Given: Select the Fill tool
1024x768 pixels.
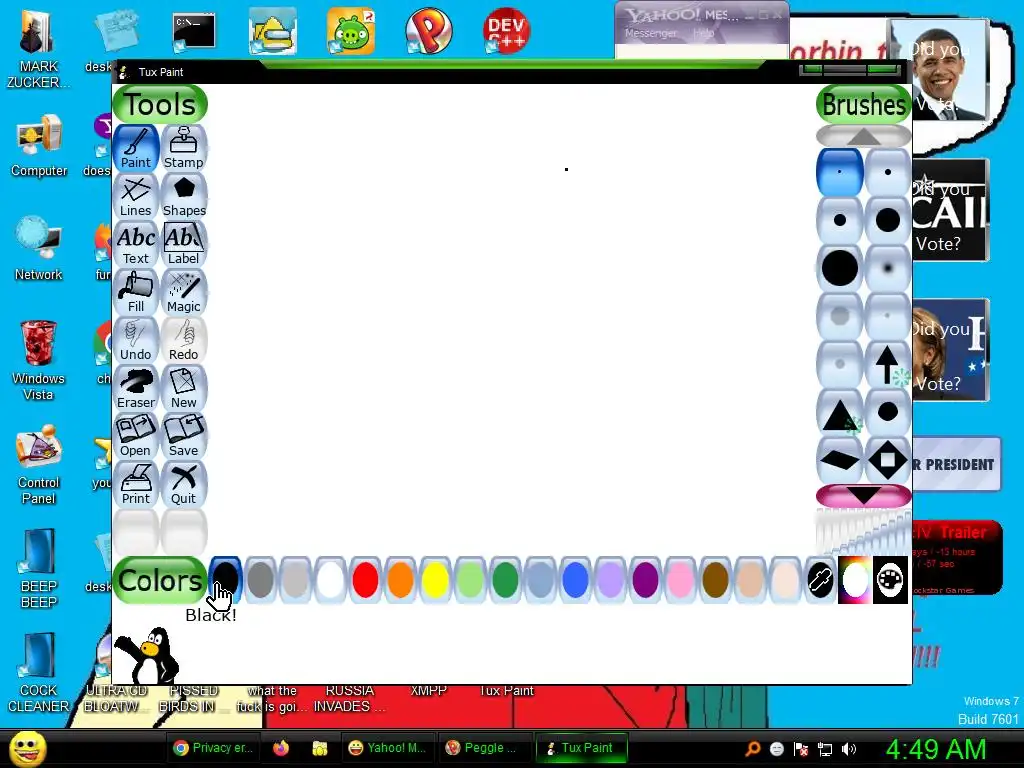Looking at the screenshot, I should click(x=136, y=292).
